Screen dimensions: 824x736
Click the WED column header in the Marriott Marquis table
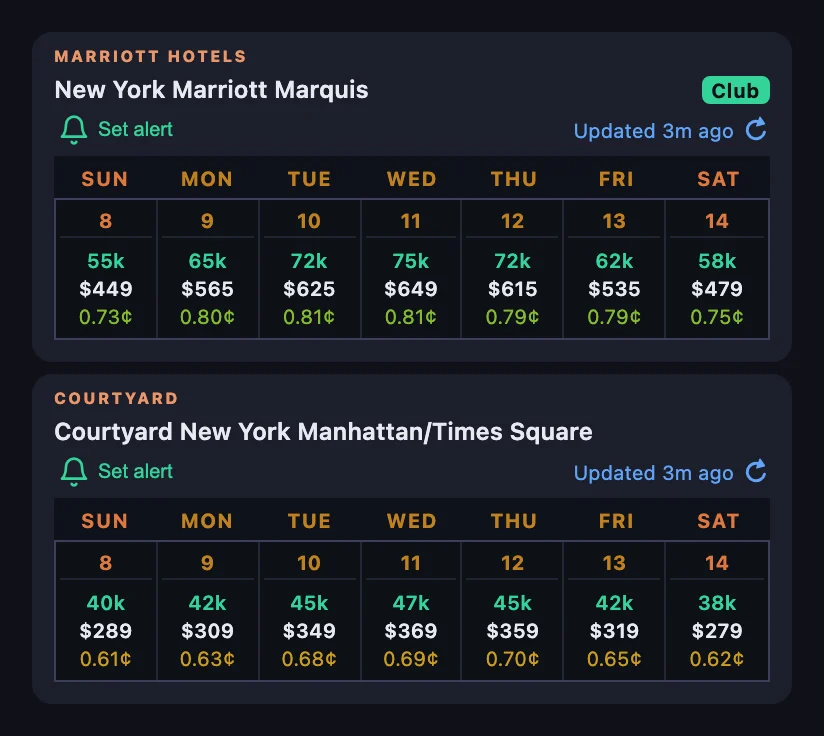coord(411,179)
